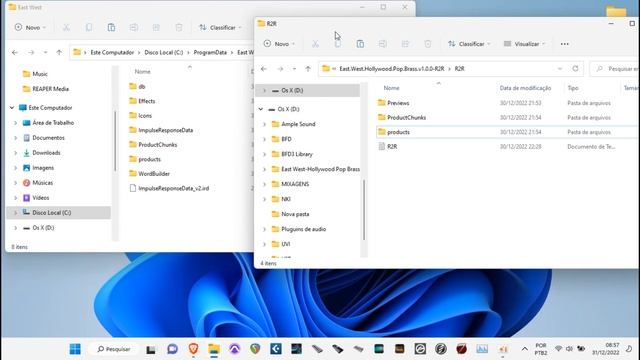Open Visualizar view menu in R2R window

524,44
